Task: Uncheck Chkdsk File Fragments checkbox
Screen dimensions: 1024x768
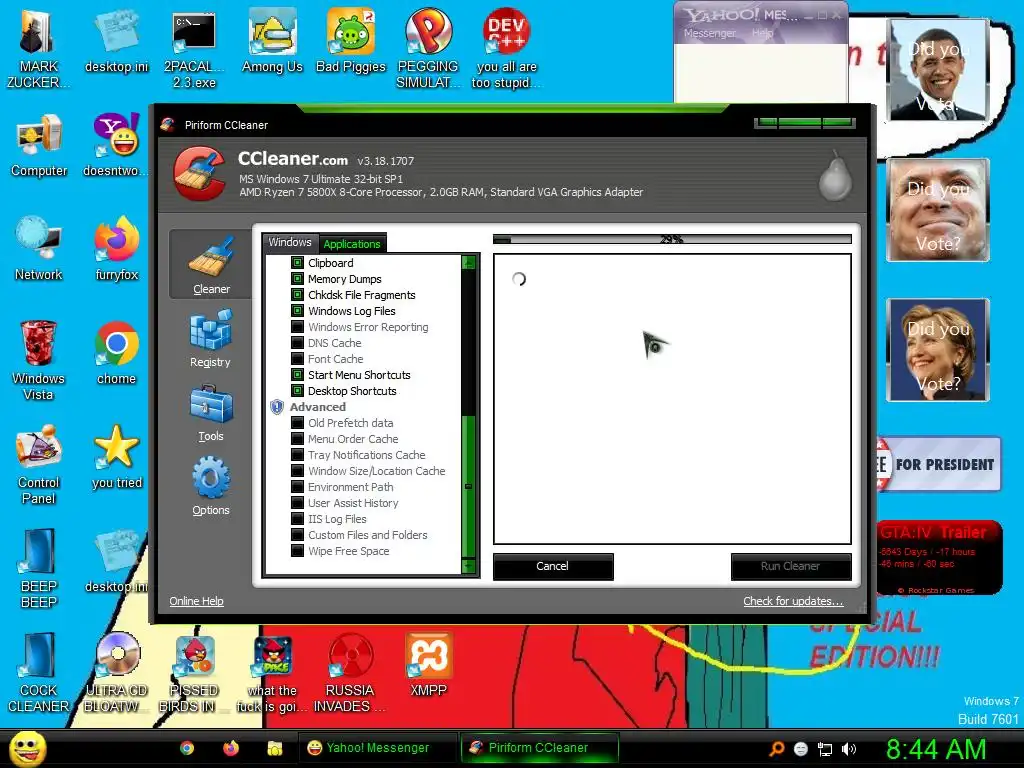Action: [297, 295]
